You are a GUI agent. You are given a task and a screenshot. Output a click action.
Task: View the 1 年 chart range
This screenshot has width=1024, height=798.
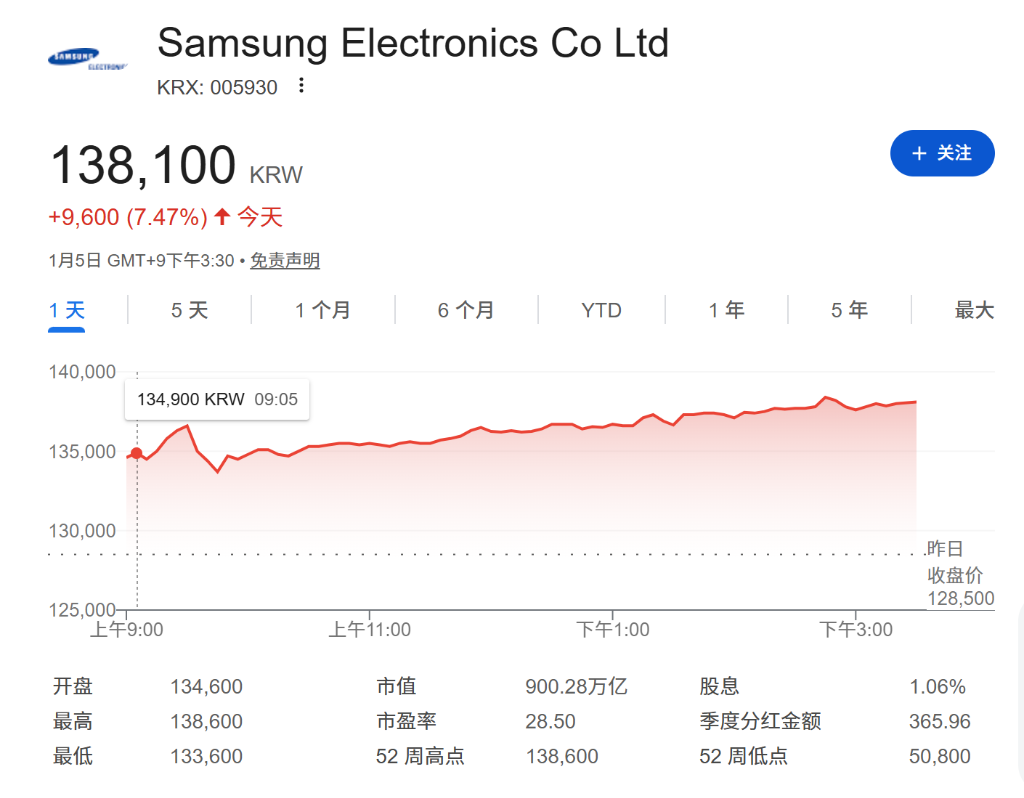[x=727, y=310]
